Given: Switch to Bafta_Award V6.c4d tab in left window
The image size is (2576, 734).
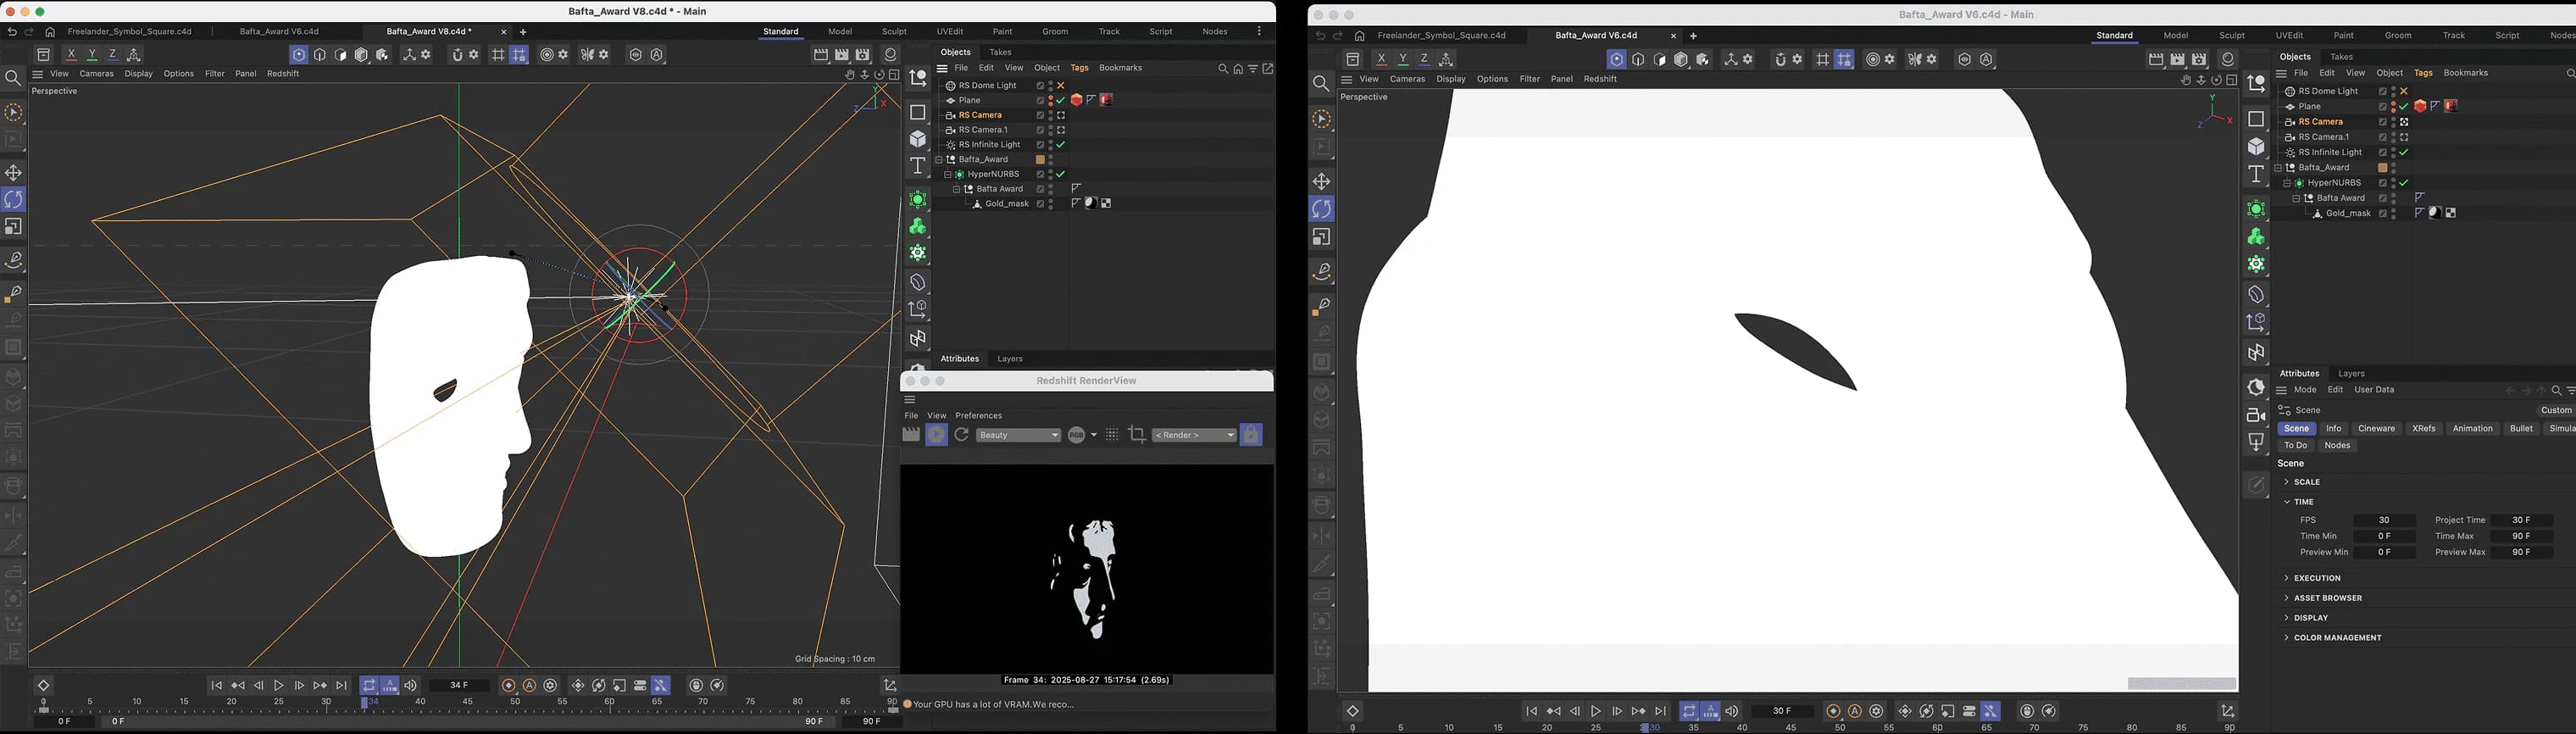Looking at the screenshot, I should (x=279, y=32).
